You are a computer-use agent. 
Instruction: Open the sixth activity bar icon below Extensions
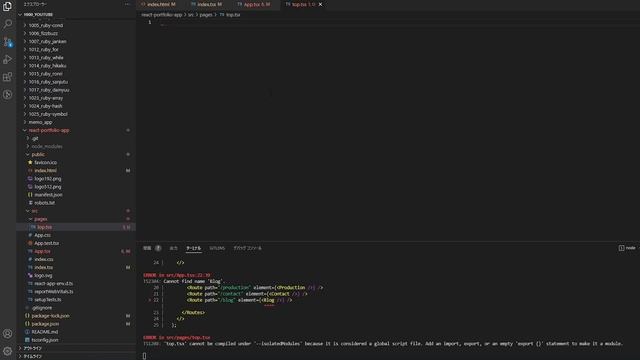7,95
